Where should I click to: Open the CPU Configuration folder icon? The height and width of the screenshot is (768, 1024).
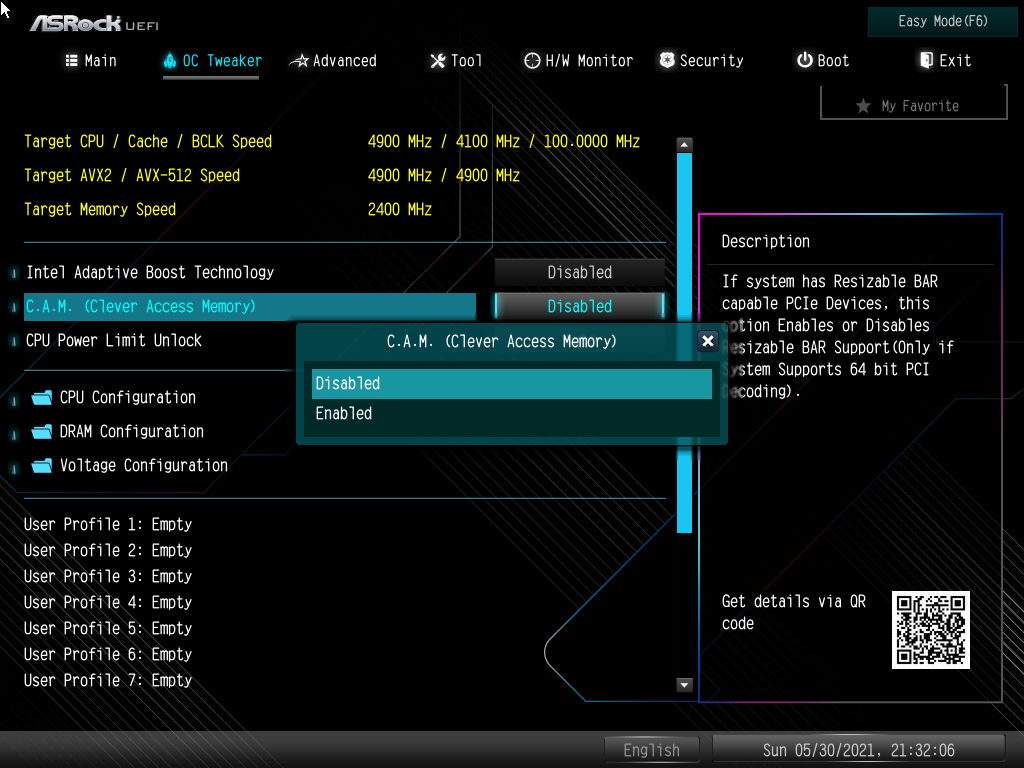[x=41, y=398]
